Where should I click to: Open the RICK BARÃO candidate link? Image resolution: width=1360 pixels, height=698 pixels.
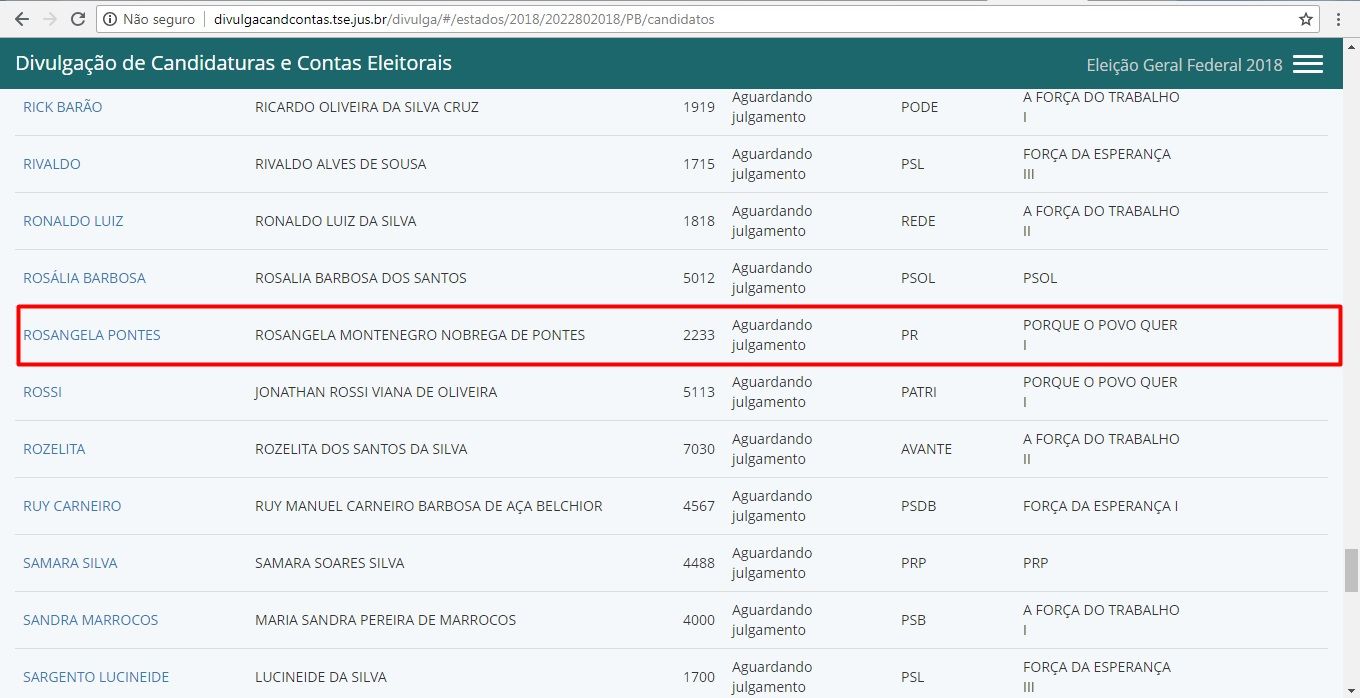62,107
